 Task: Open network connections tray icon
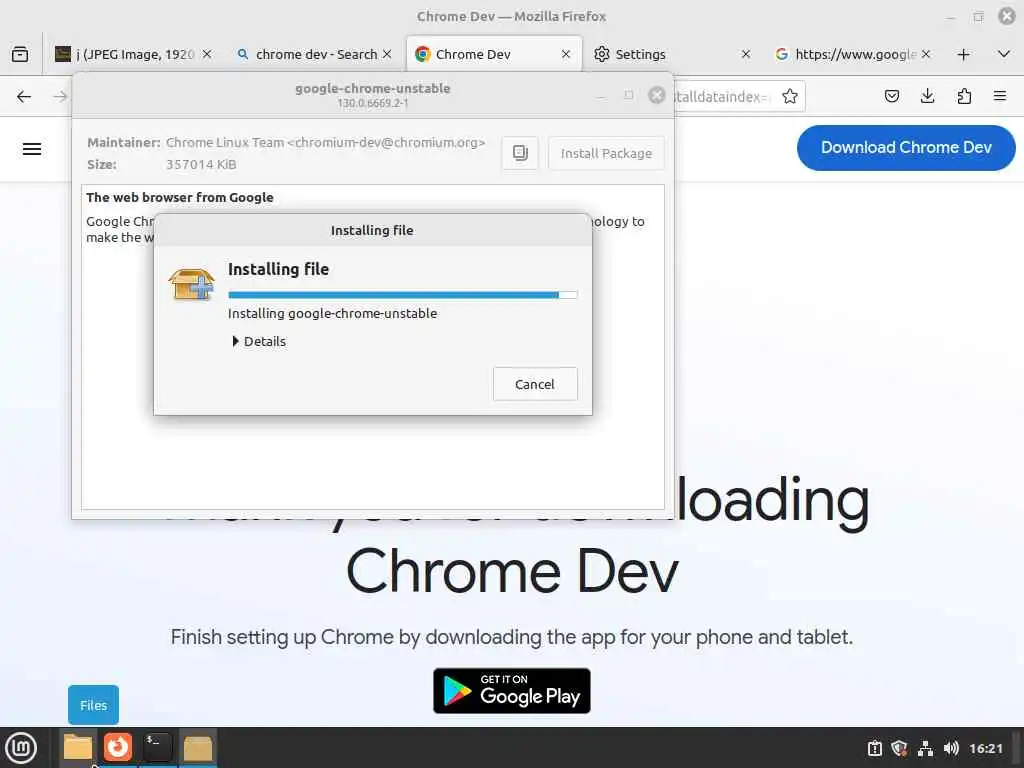pyautogui.click(x=925, y=748)
